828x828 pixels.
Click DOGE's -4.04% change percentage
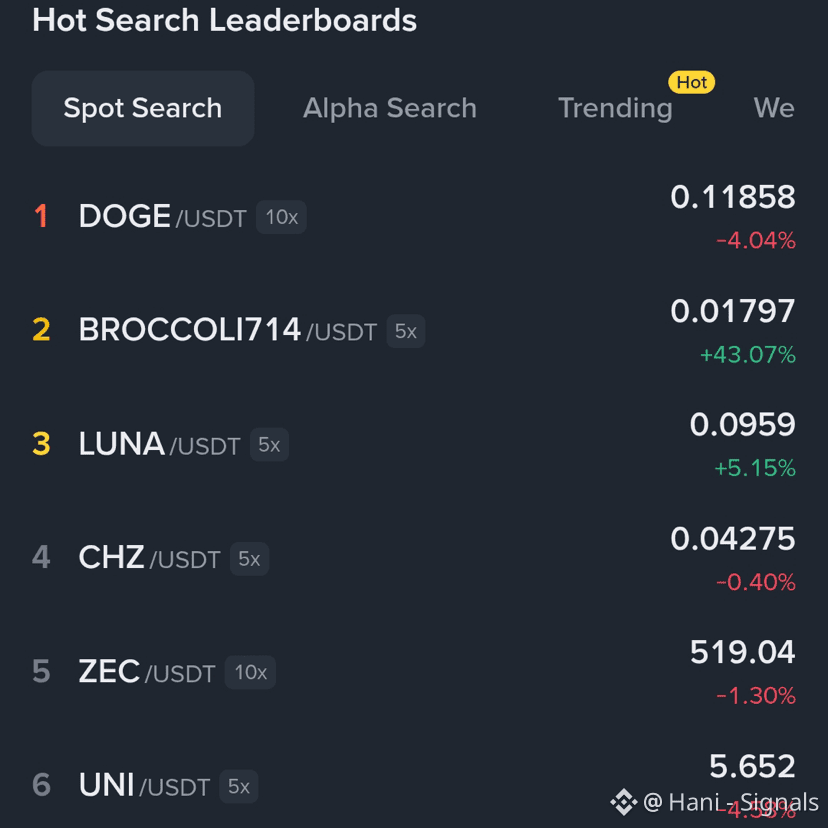click(756, 240)
